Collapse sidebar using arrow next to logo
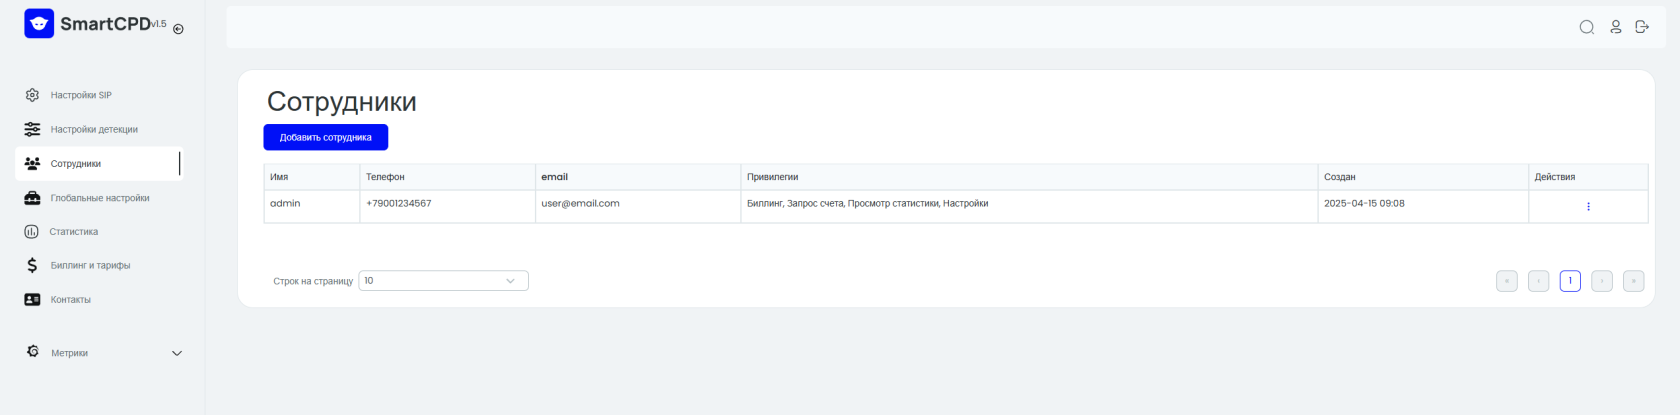 178,29
